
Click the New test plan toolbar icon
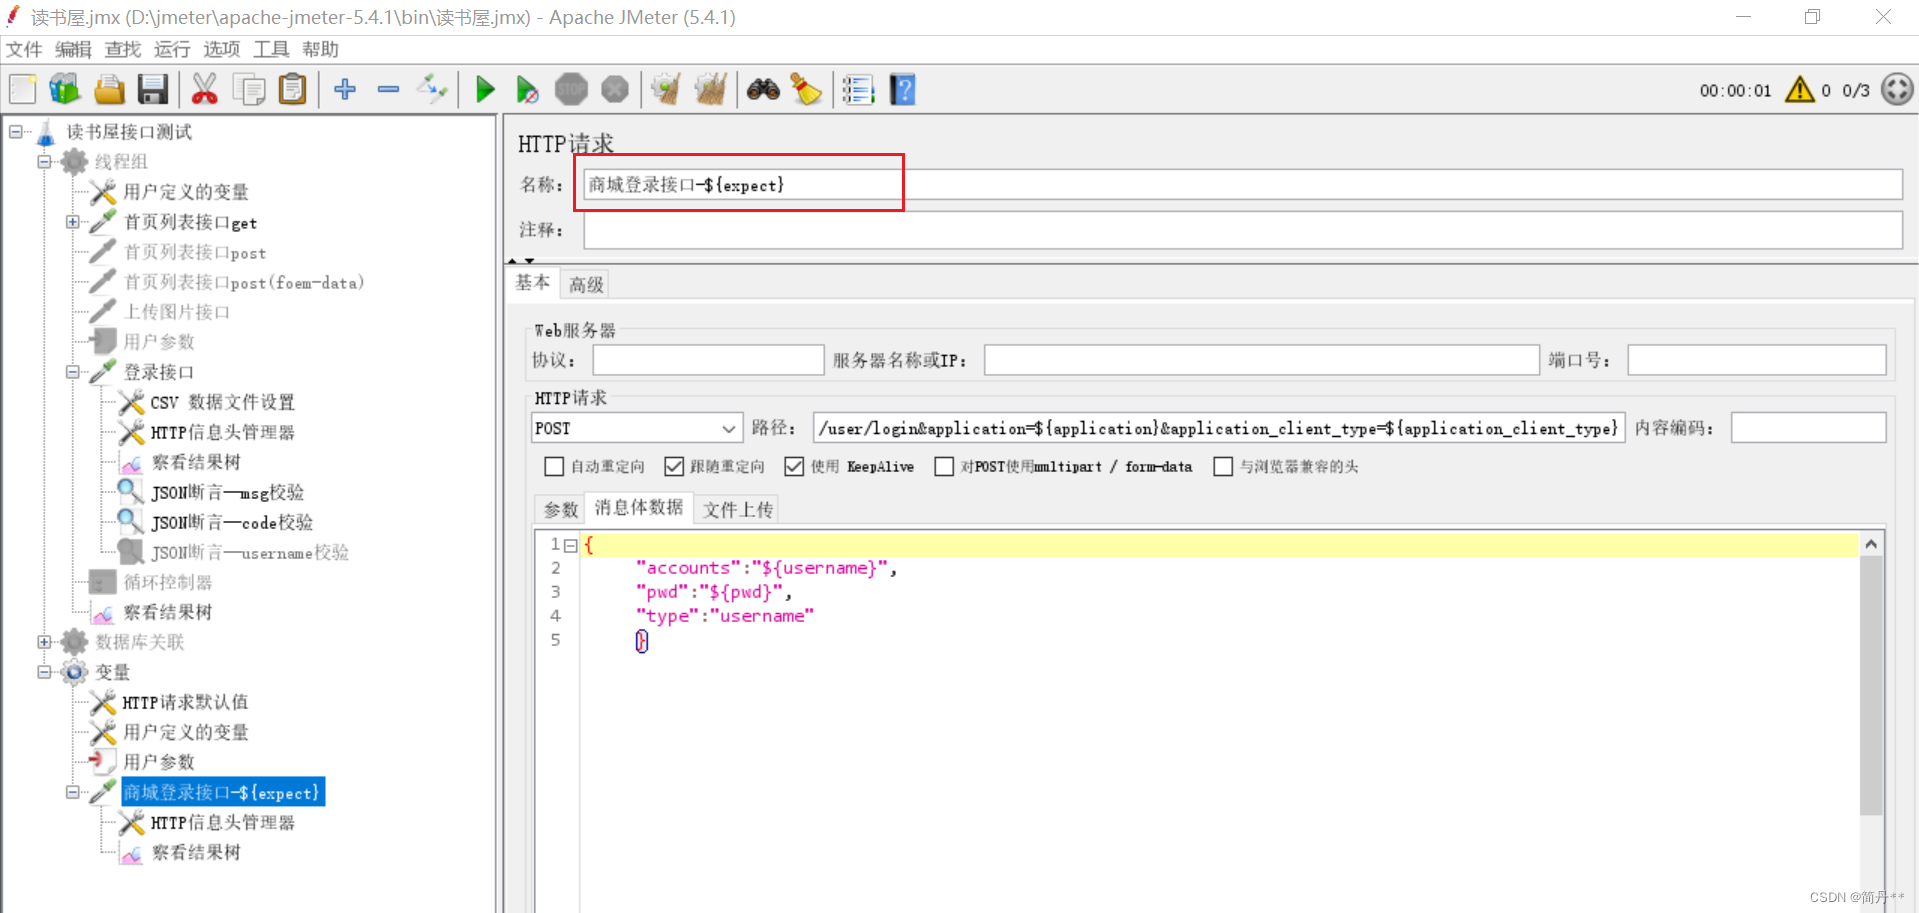(x=23, y=90)
